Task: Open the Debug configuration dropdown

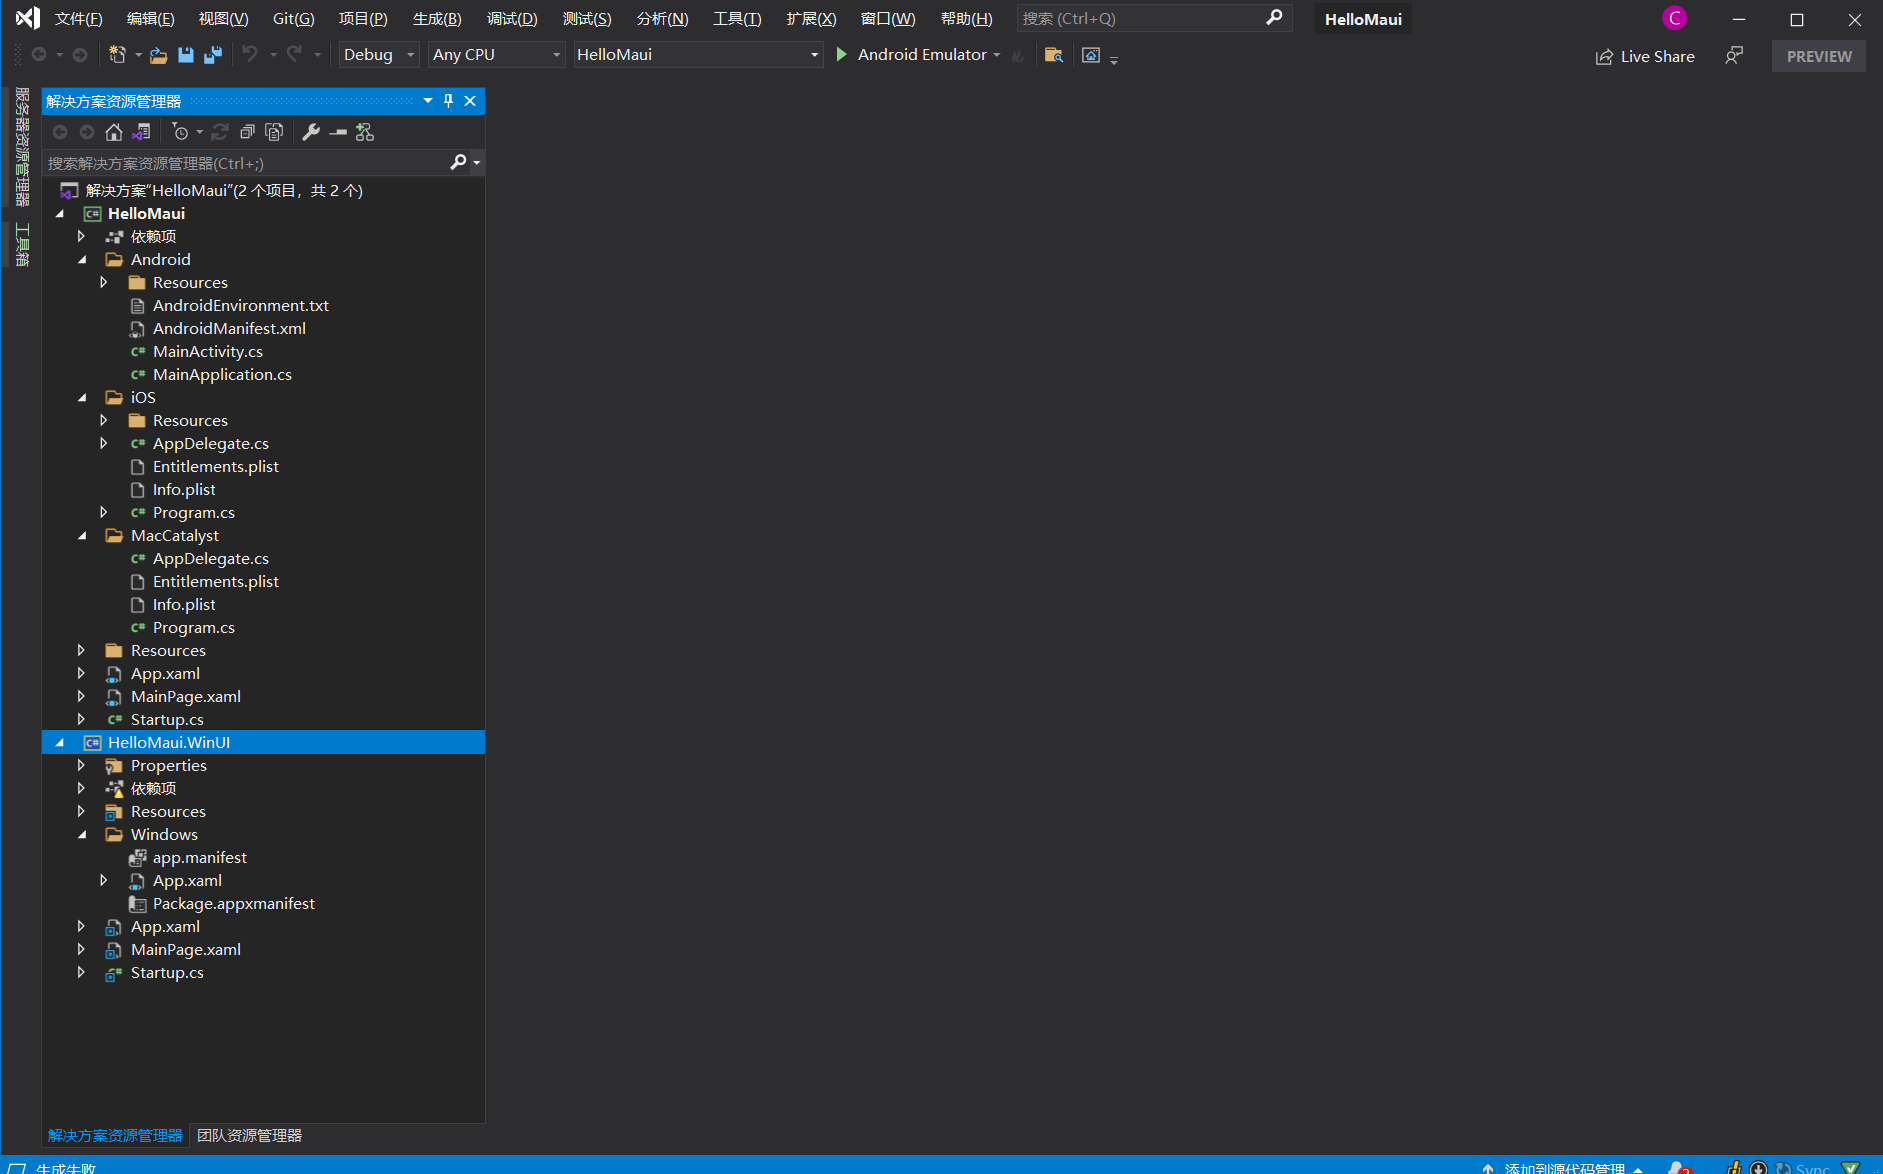Action: [x=378, y=55]
